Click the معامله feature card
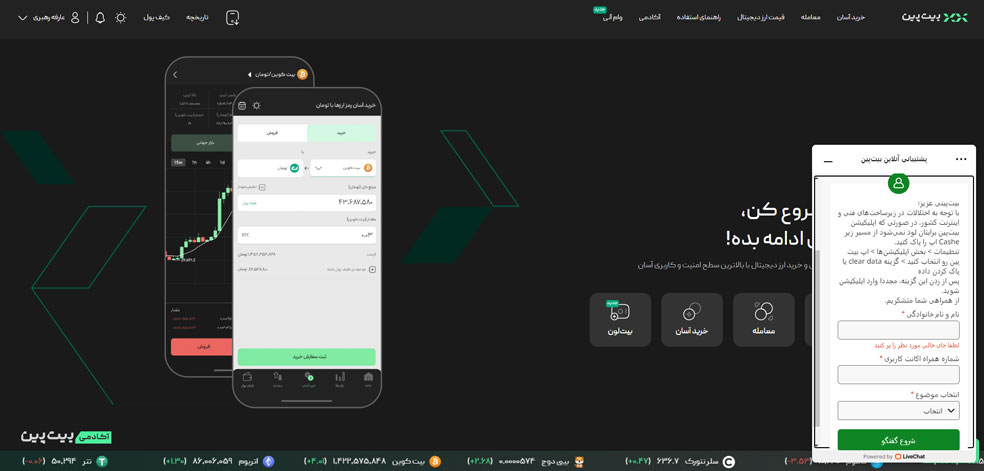Screen dimensions: 984x471 763,319
